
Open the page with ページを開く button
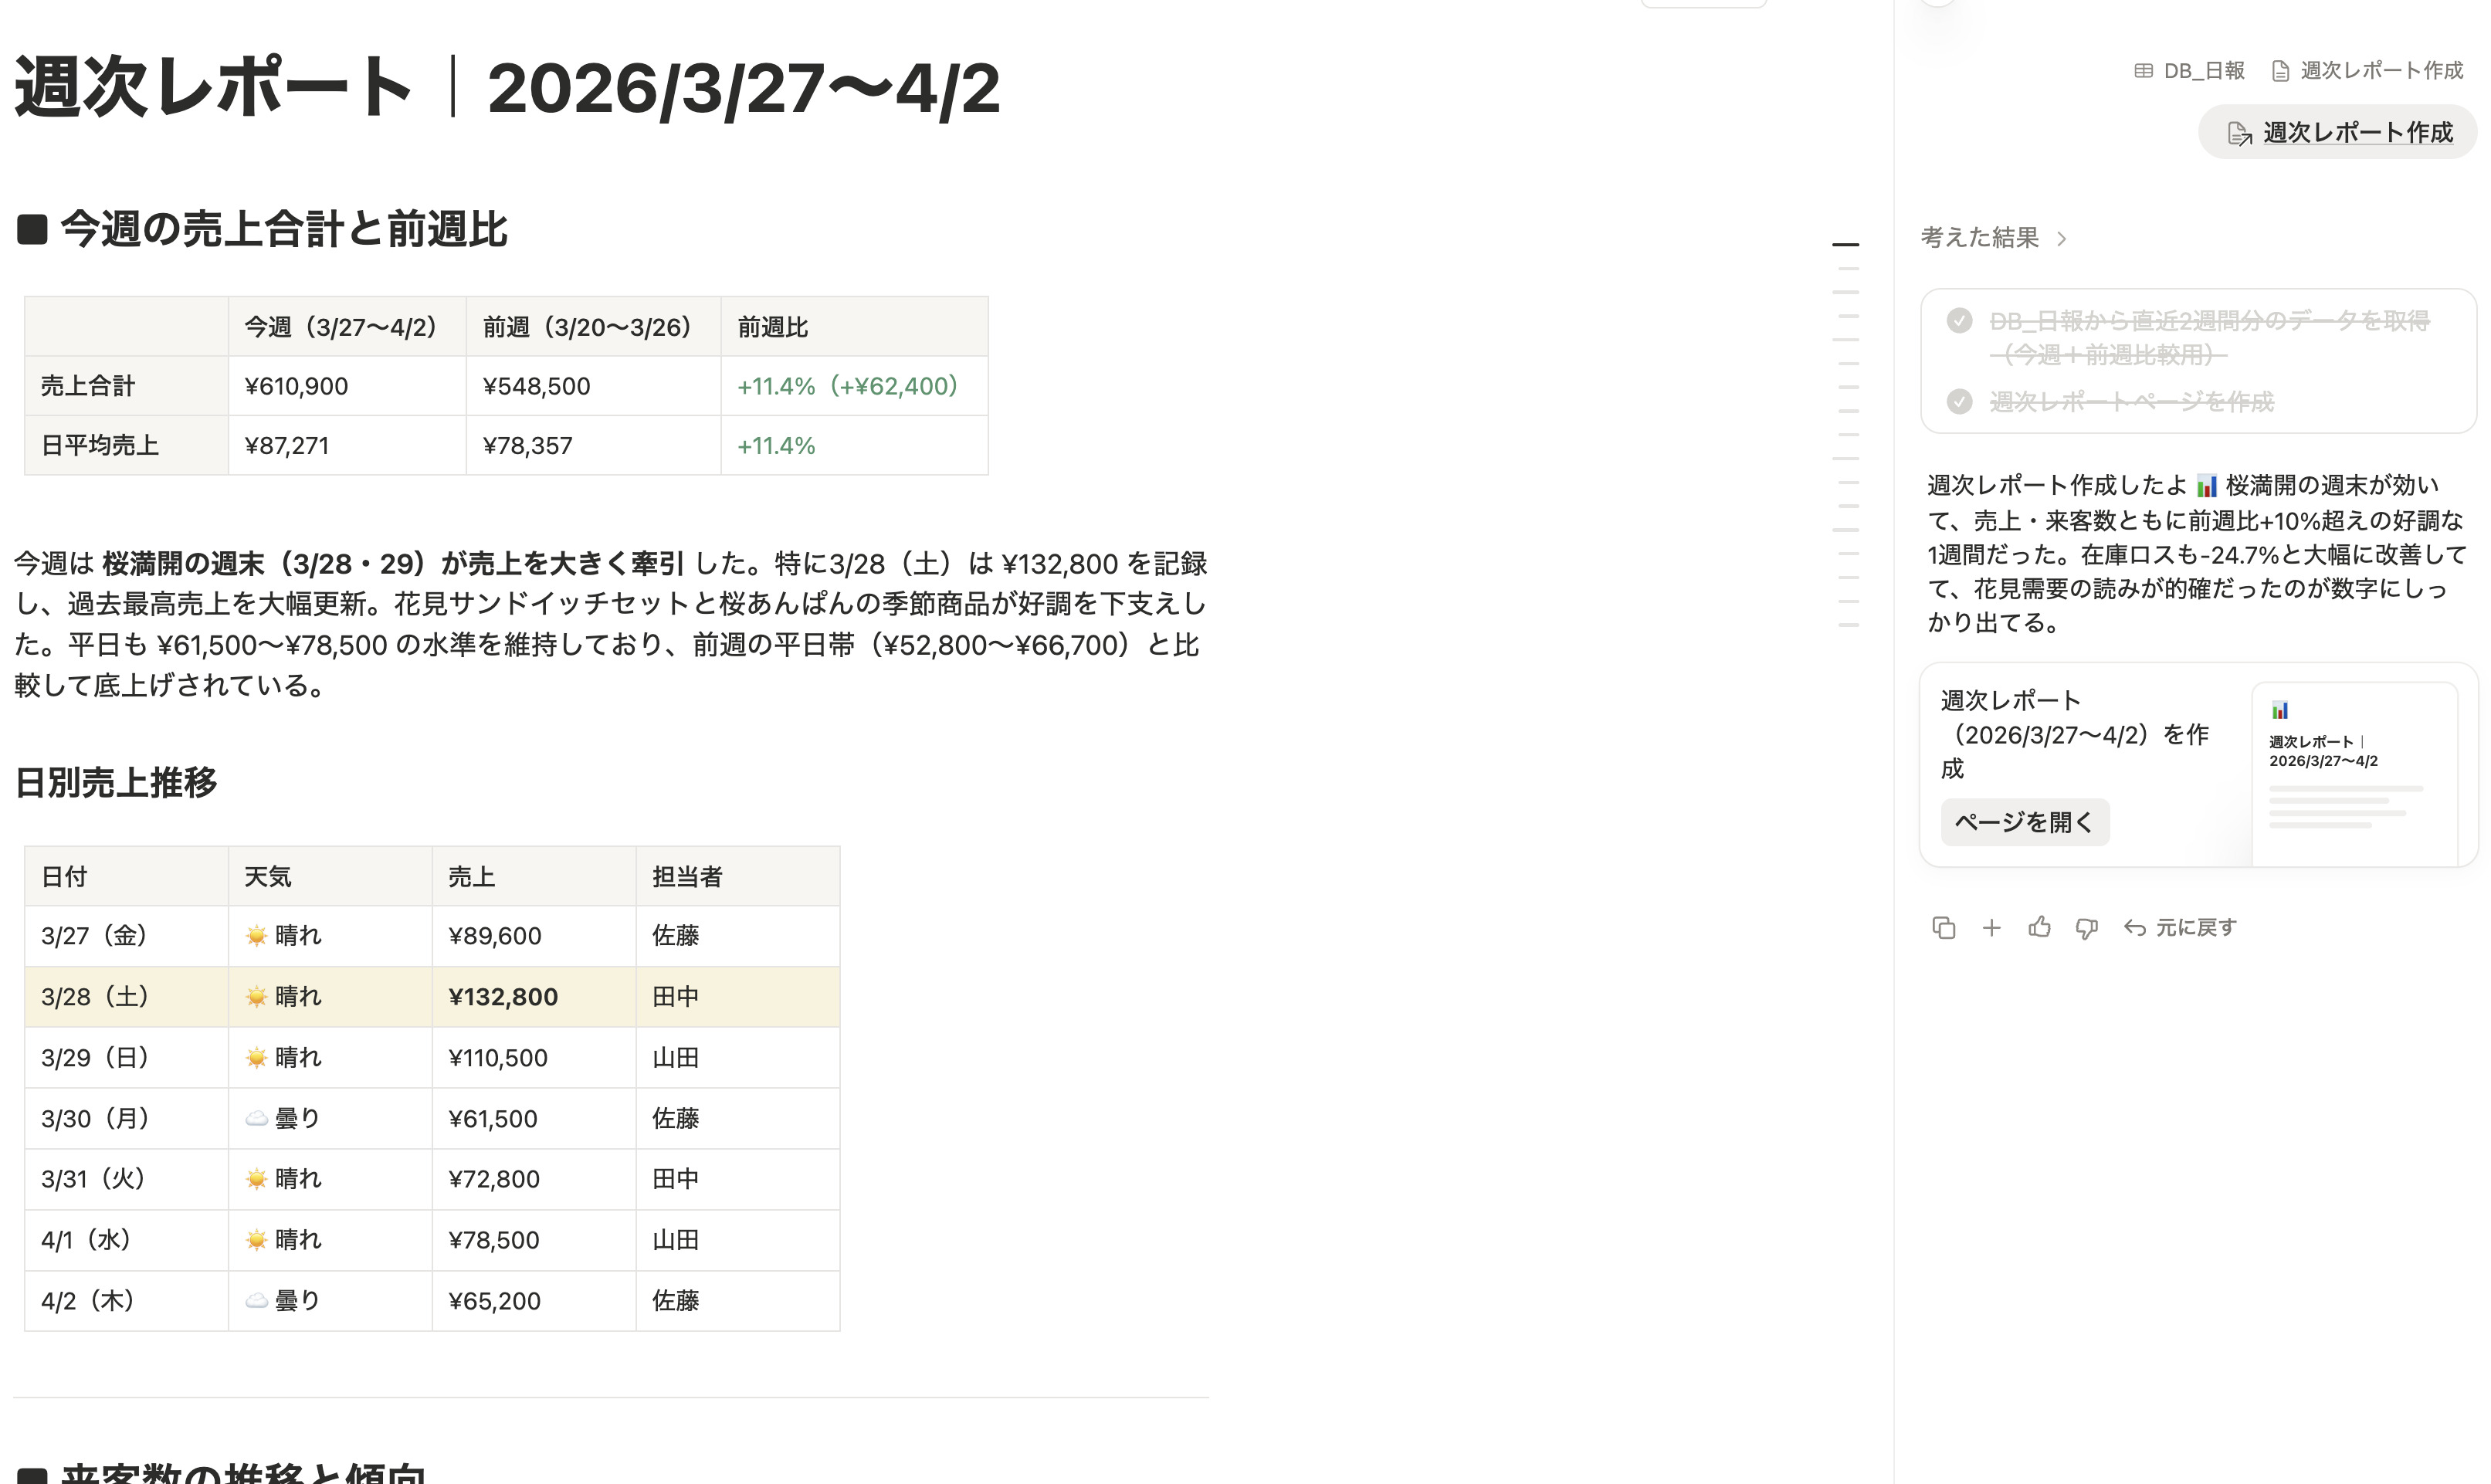click(x=2024, y=822)
